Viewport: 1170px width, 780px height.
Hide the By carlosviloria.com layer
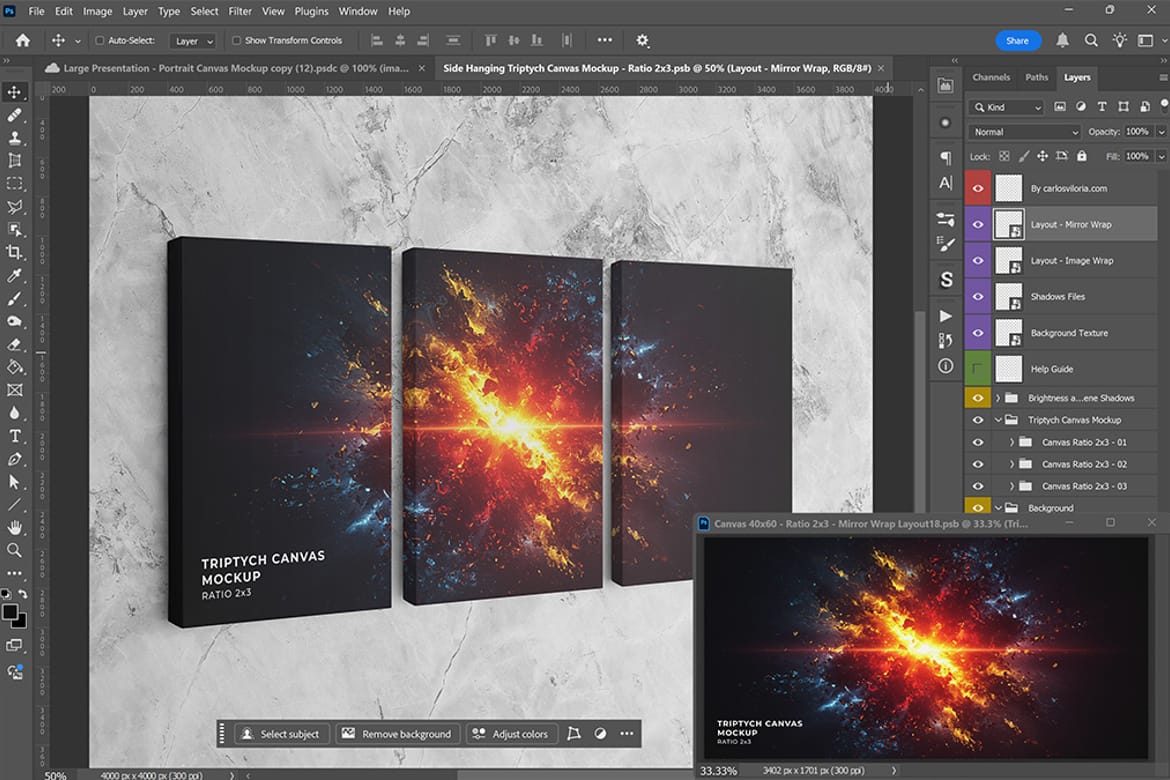pyautogui.click(x=977, y=188)
